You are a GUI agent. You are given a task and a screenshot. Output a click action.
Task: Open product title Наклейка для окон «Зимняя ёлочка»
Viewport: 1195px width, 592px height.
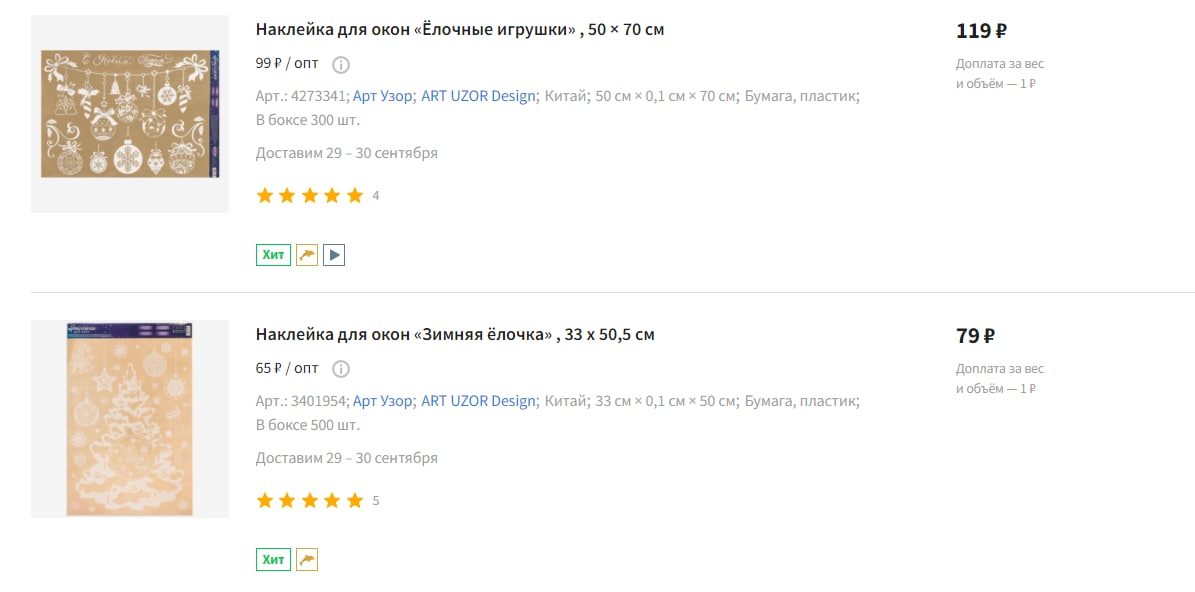(455, 334)
